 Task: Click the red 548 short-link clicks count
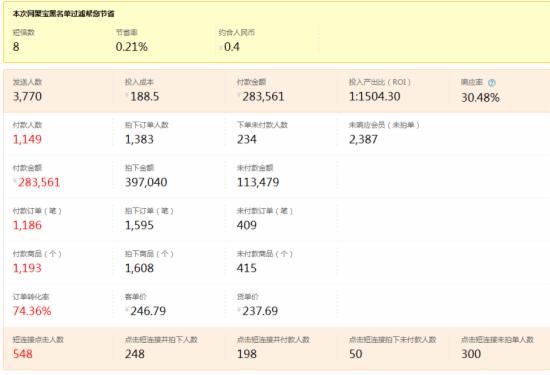tap(23, 354)
